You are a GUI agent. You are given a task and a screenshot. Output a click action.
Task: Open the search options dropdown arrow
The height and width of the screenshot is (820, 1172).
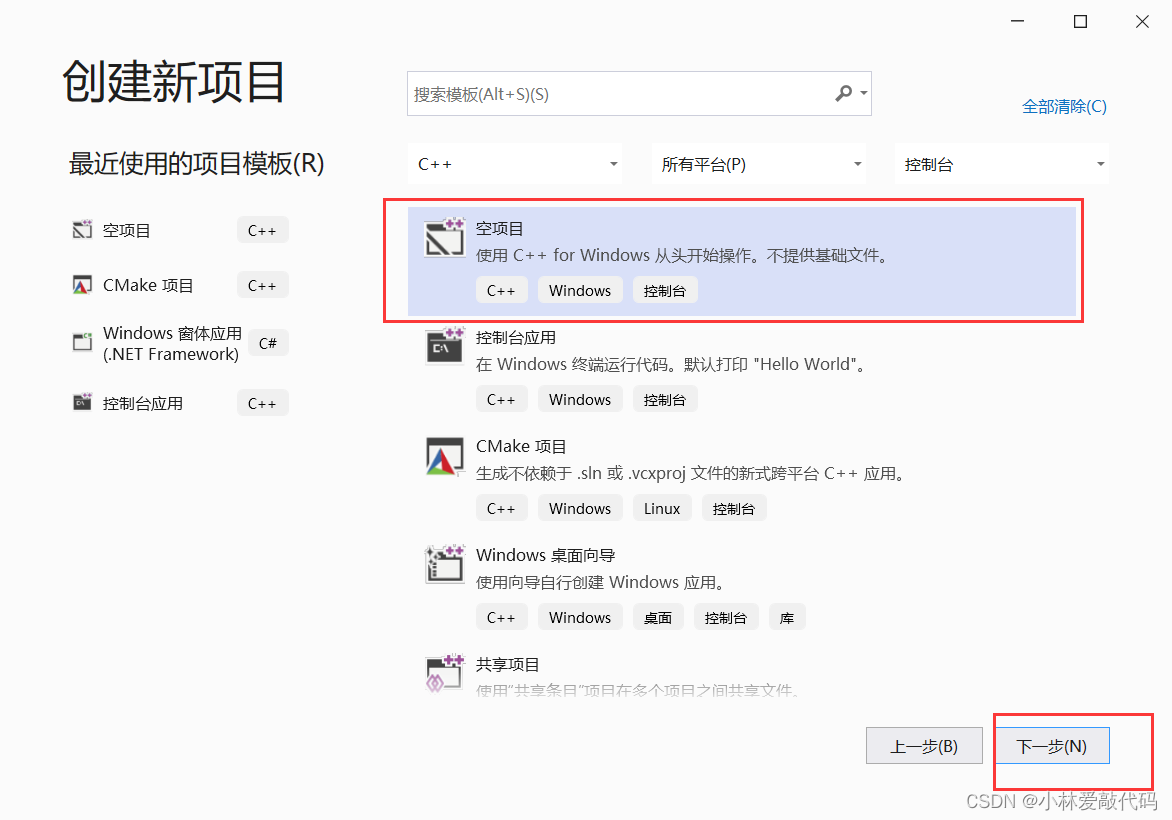tap(863, 93)
